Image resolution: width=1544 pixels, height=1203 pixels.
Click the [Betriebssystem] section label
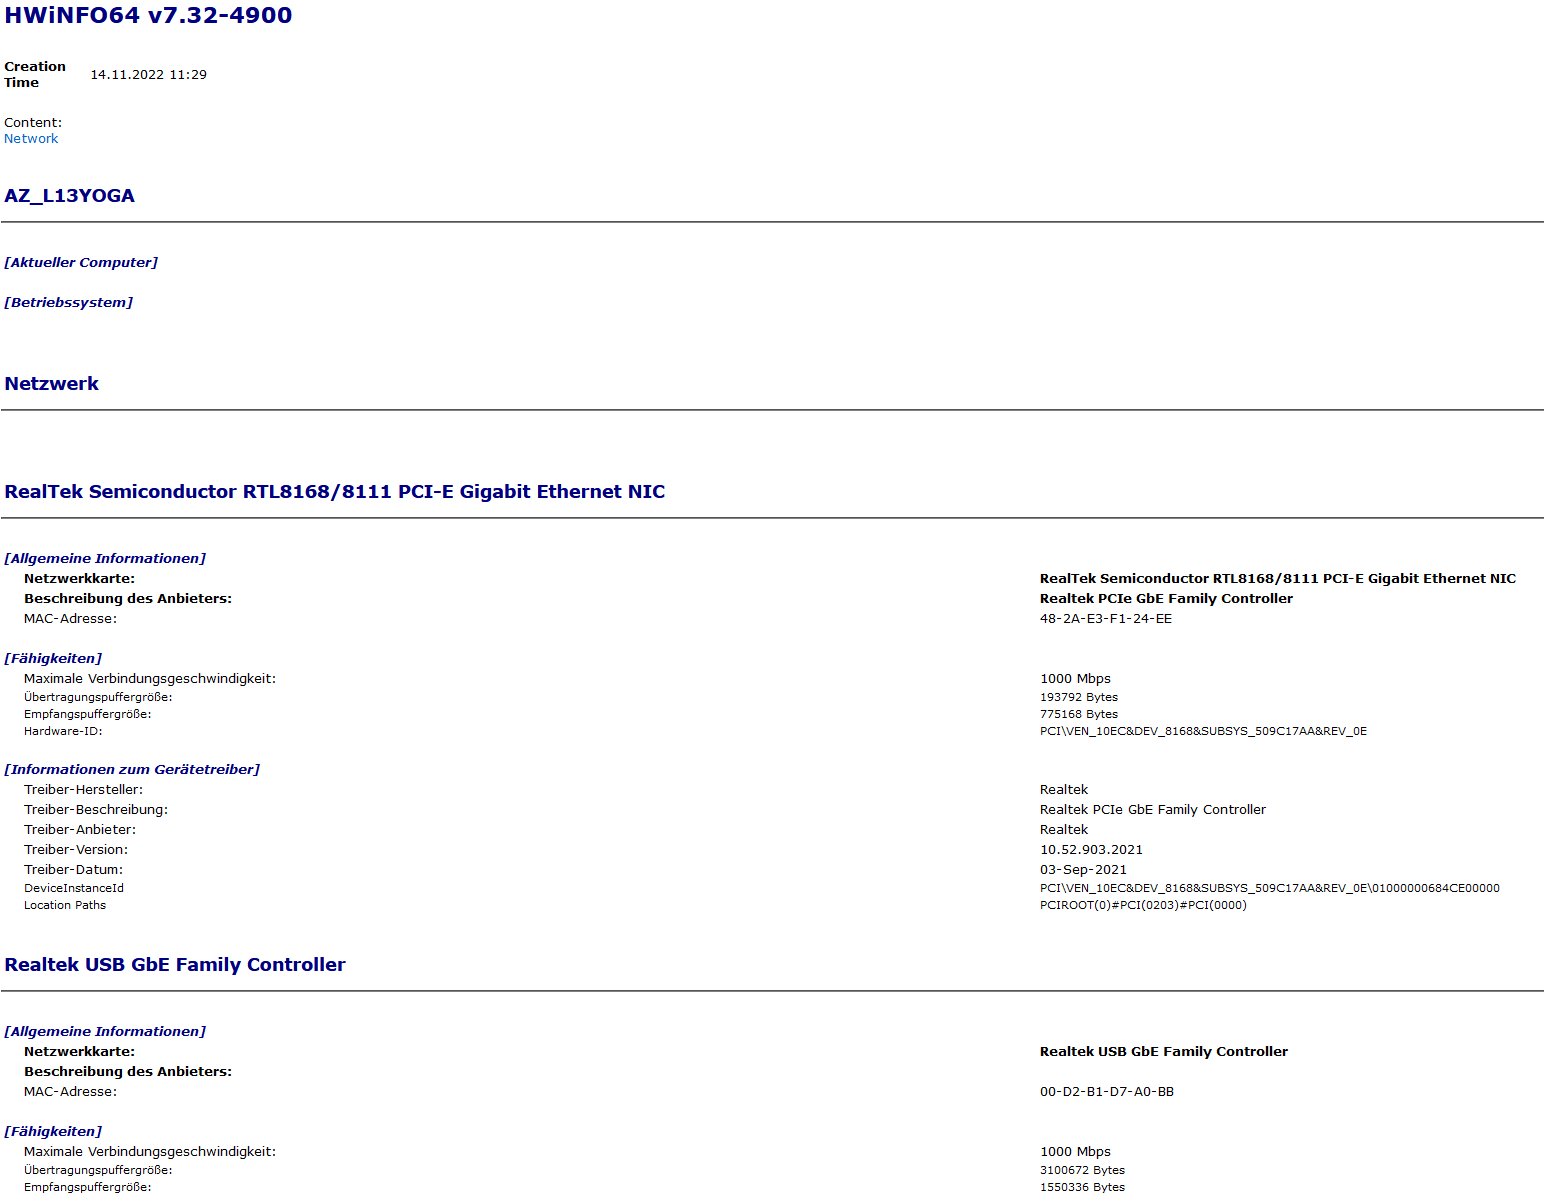point(68,303)
